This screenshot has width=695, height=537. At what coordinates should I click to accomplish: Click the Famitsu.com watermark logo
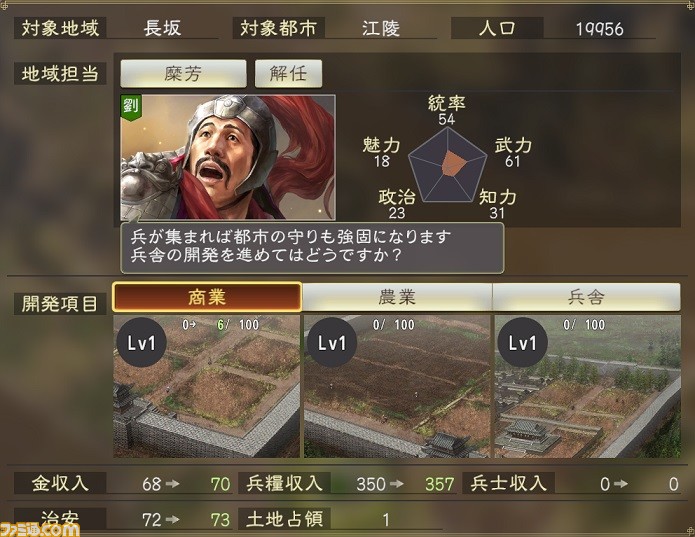click(x=40, y=529)
